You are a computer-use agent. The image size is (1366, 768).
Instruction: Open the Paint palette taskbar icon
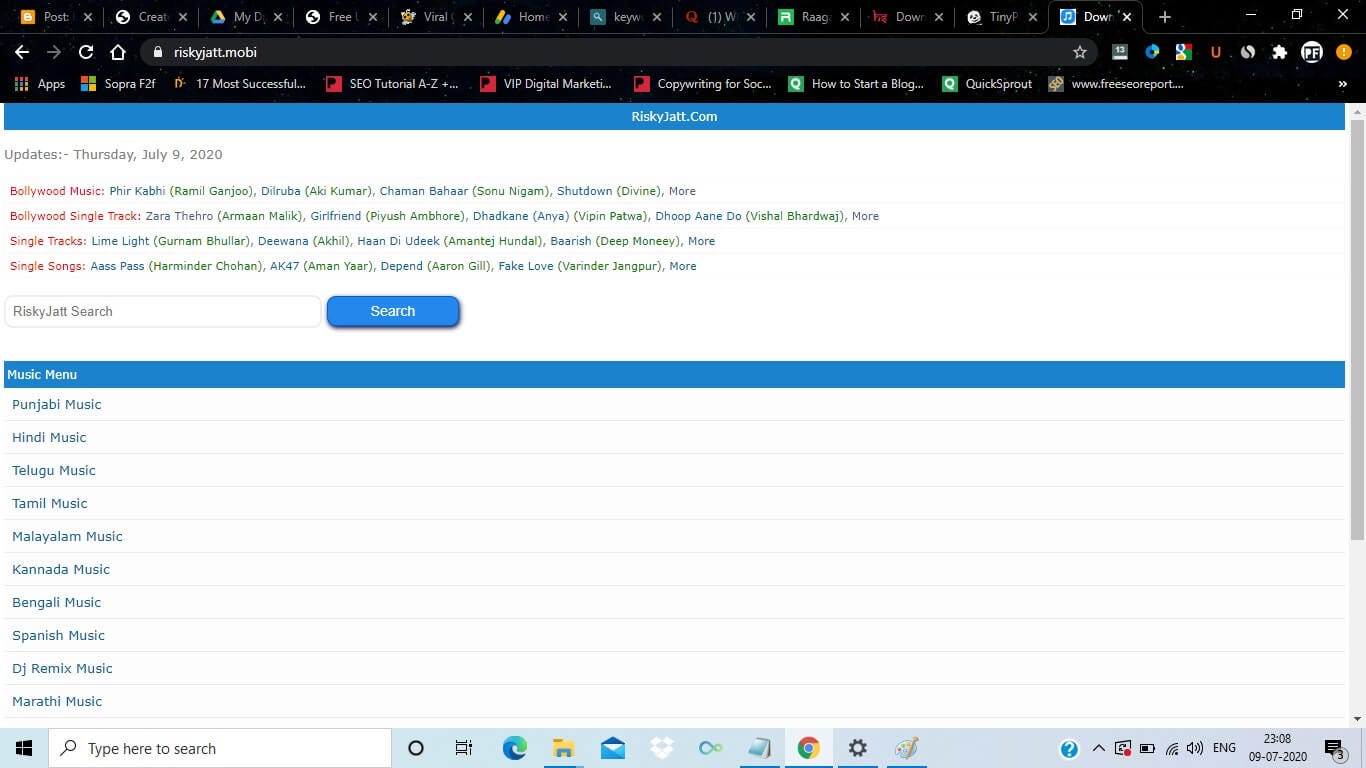point(906,748)
